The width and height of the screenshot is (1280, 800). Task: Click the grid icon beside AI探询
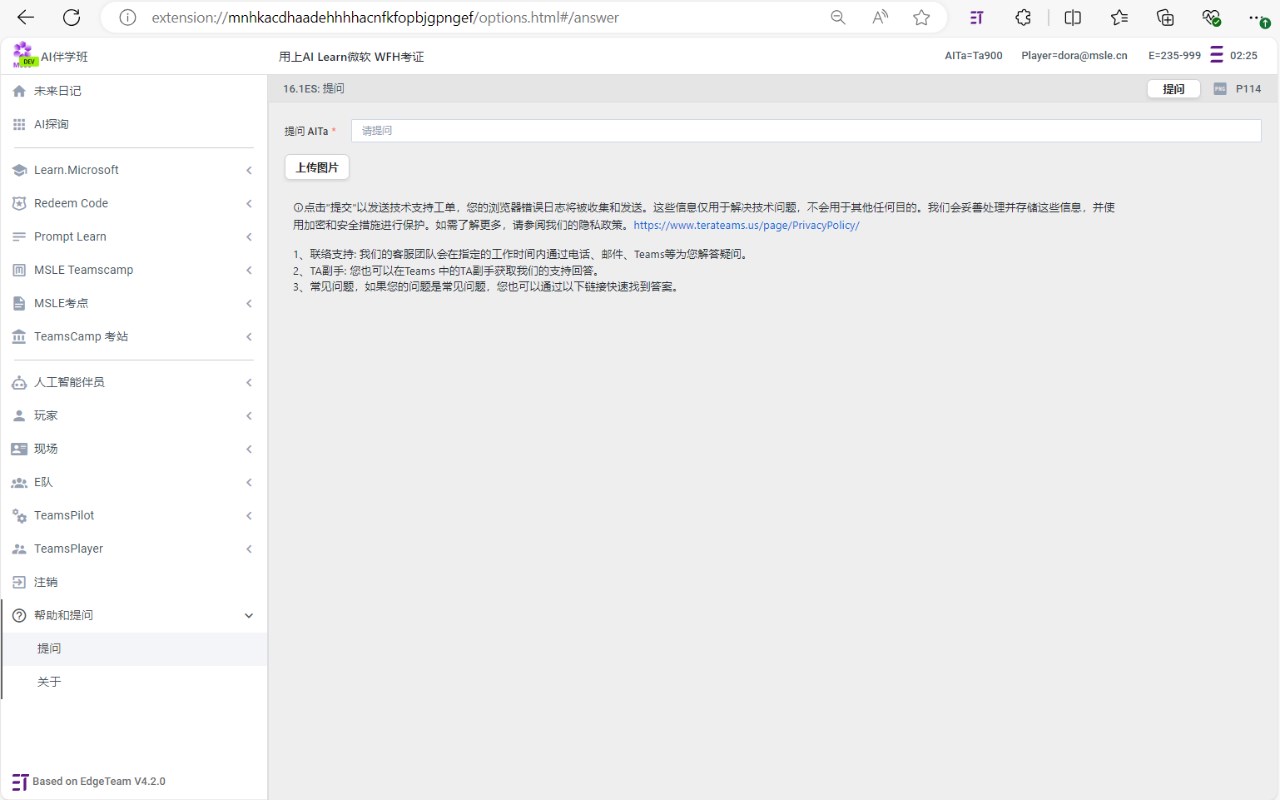19,124
